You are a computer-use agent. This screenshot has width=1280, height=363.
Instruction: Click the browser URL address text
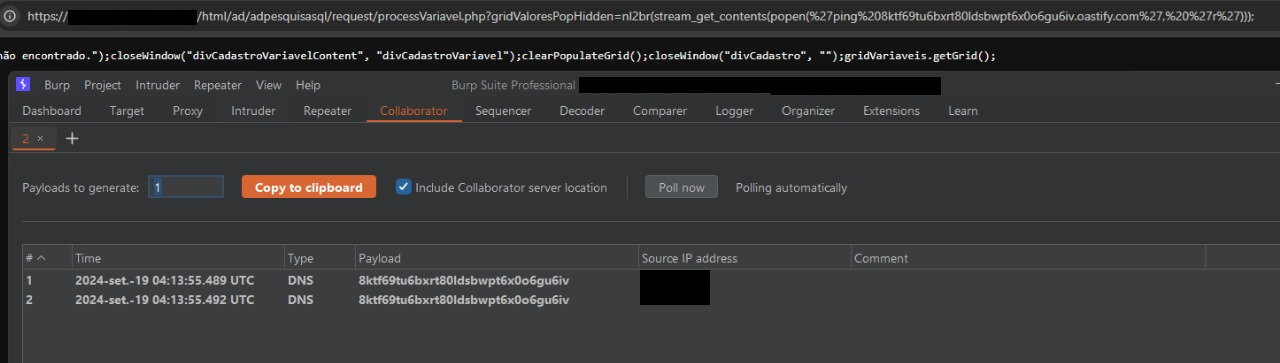640,16
